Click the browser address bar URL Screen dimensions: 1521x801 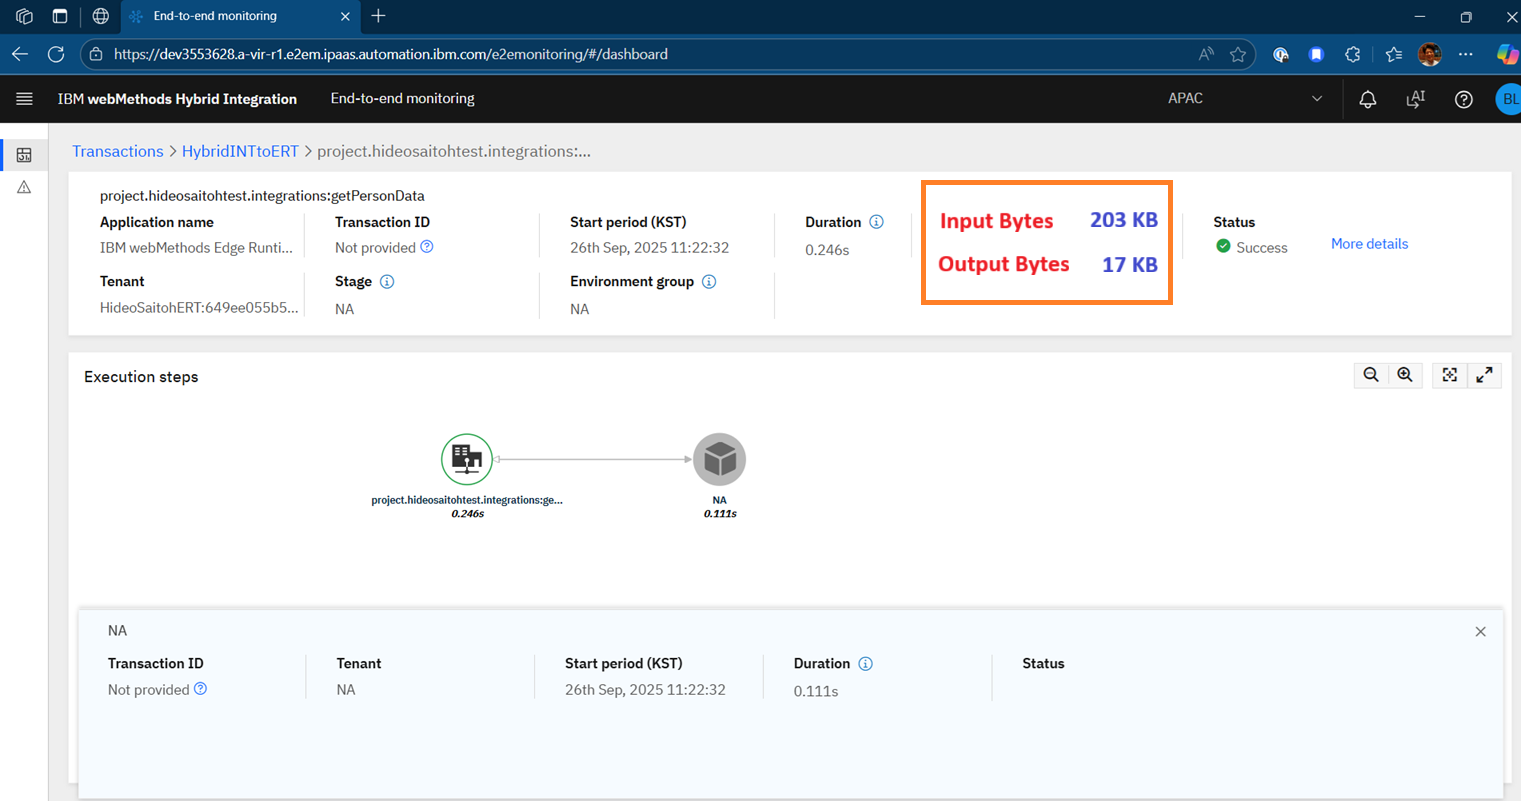click(x=390, y=54)
